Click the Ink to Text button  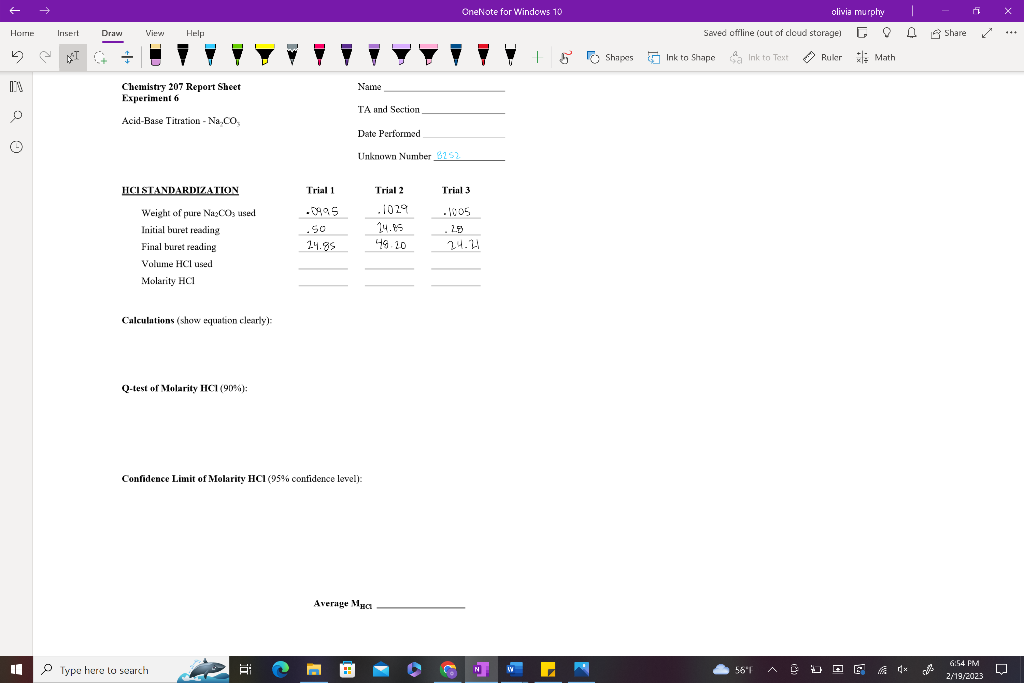point(759,57)
